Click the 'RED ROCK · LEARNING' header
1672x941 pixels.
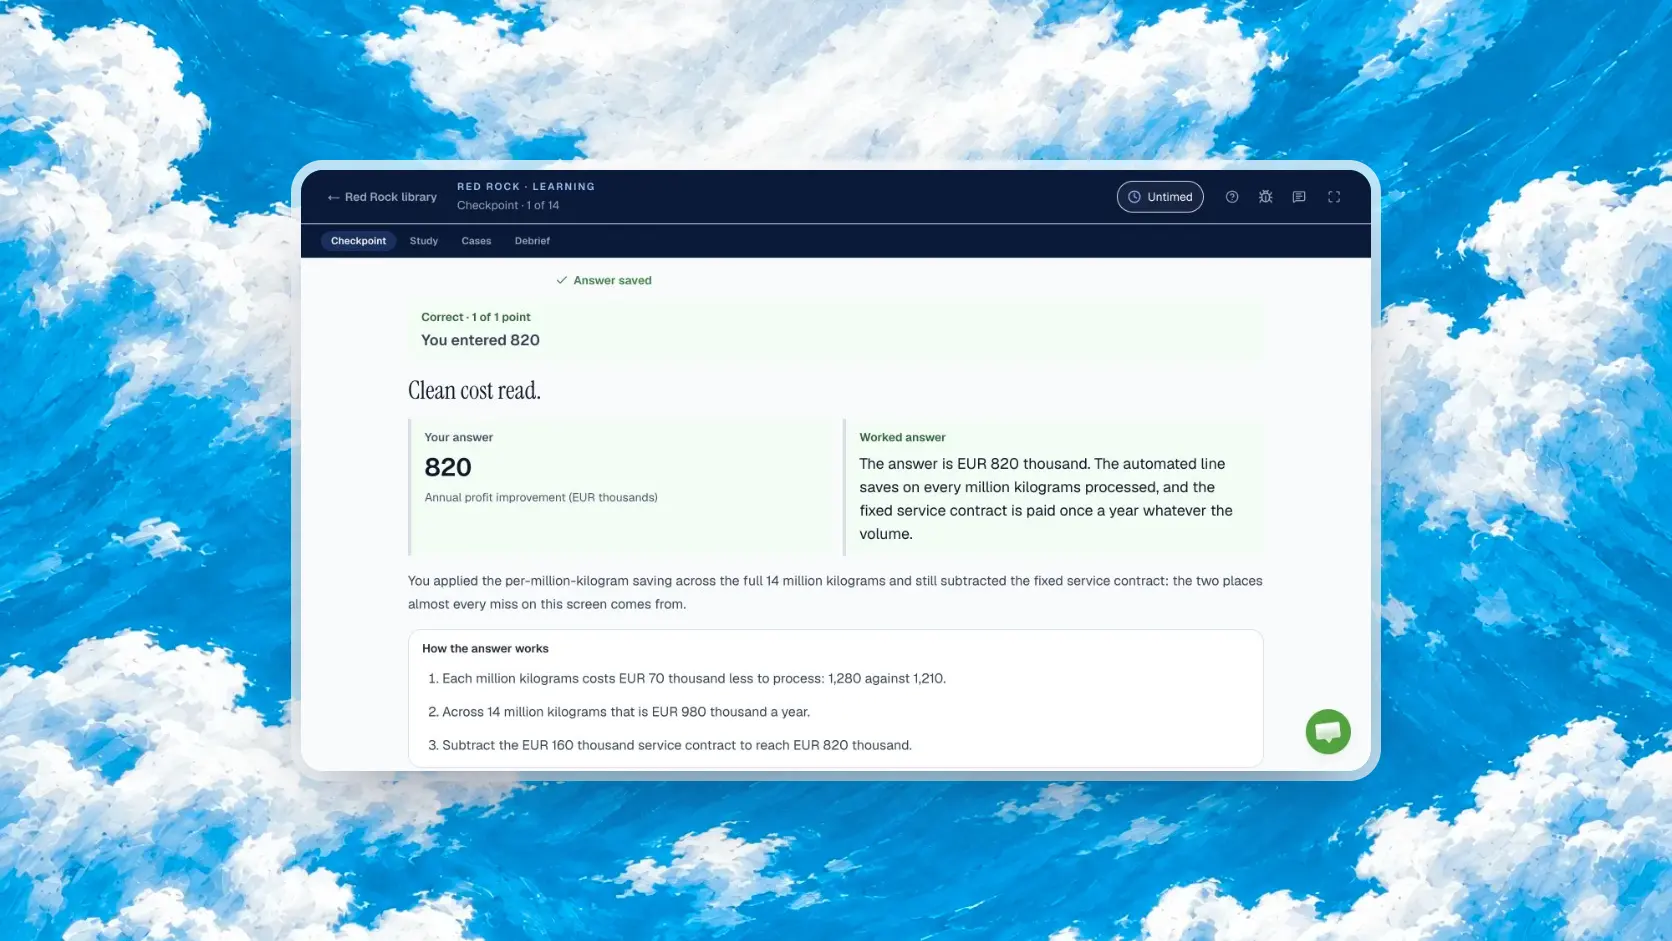[526, 187]
